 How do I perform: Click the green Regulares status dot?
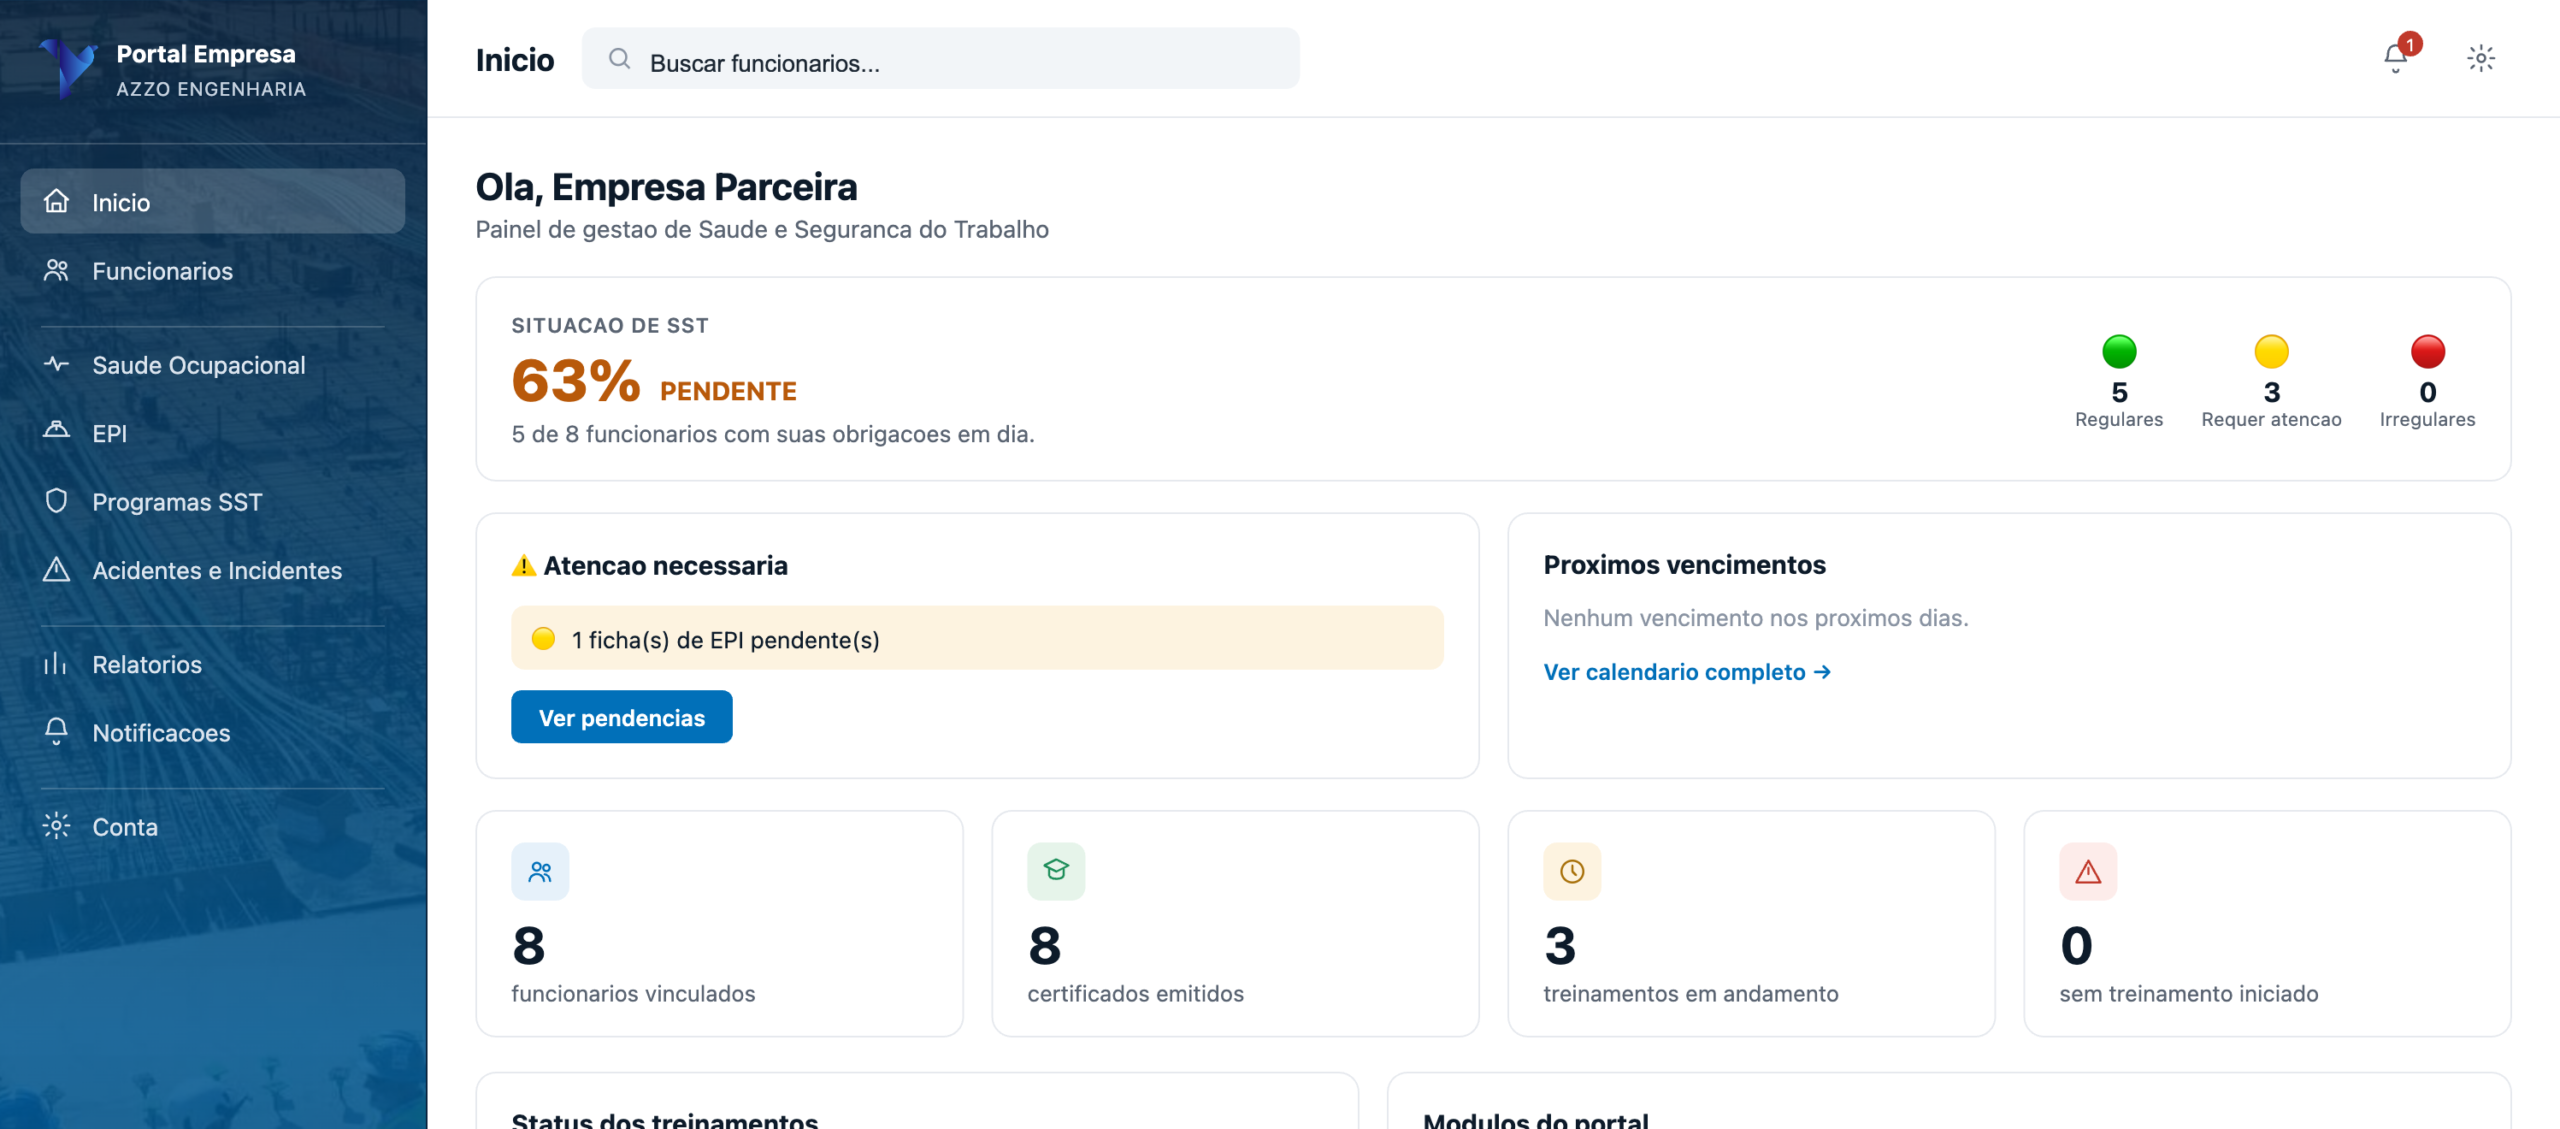coord(2119,351)
